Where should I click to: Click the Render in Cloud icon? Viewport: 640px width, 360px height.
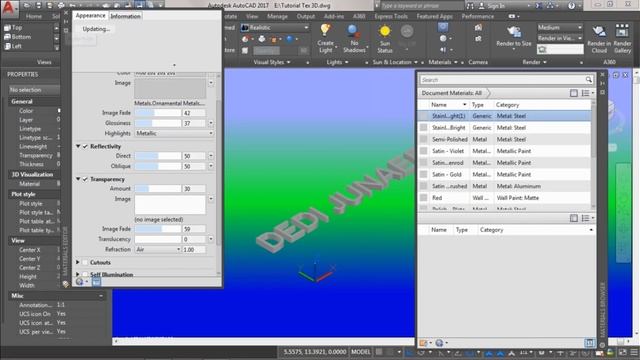[x=599, y=31]
